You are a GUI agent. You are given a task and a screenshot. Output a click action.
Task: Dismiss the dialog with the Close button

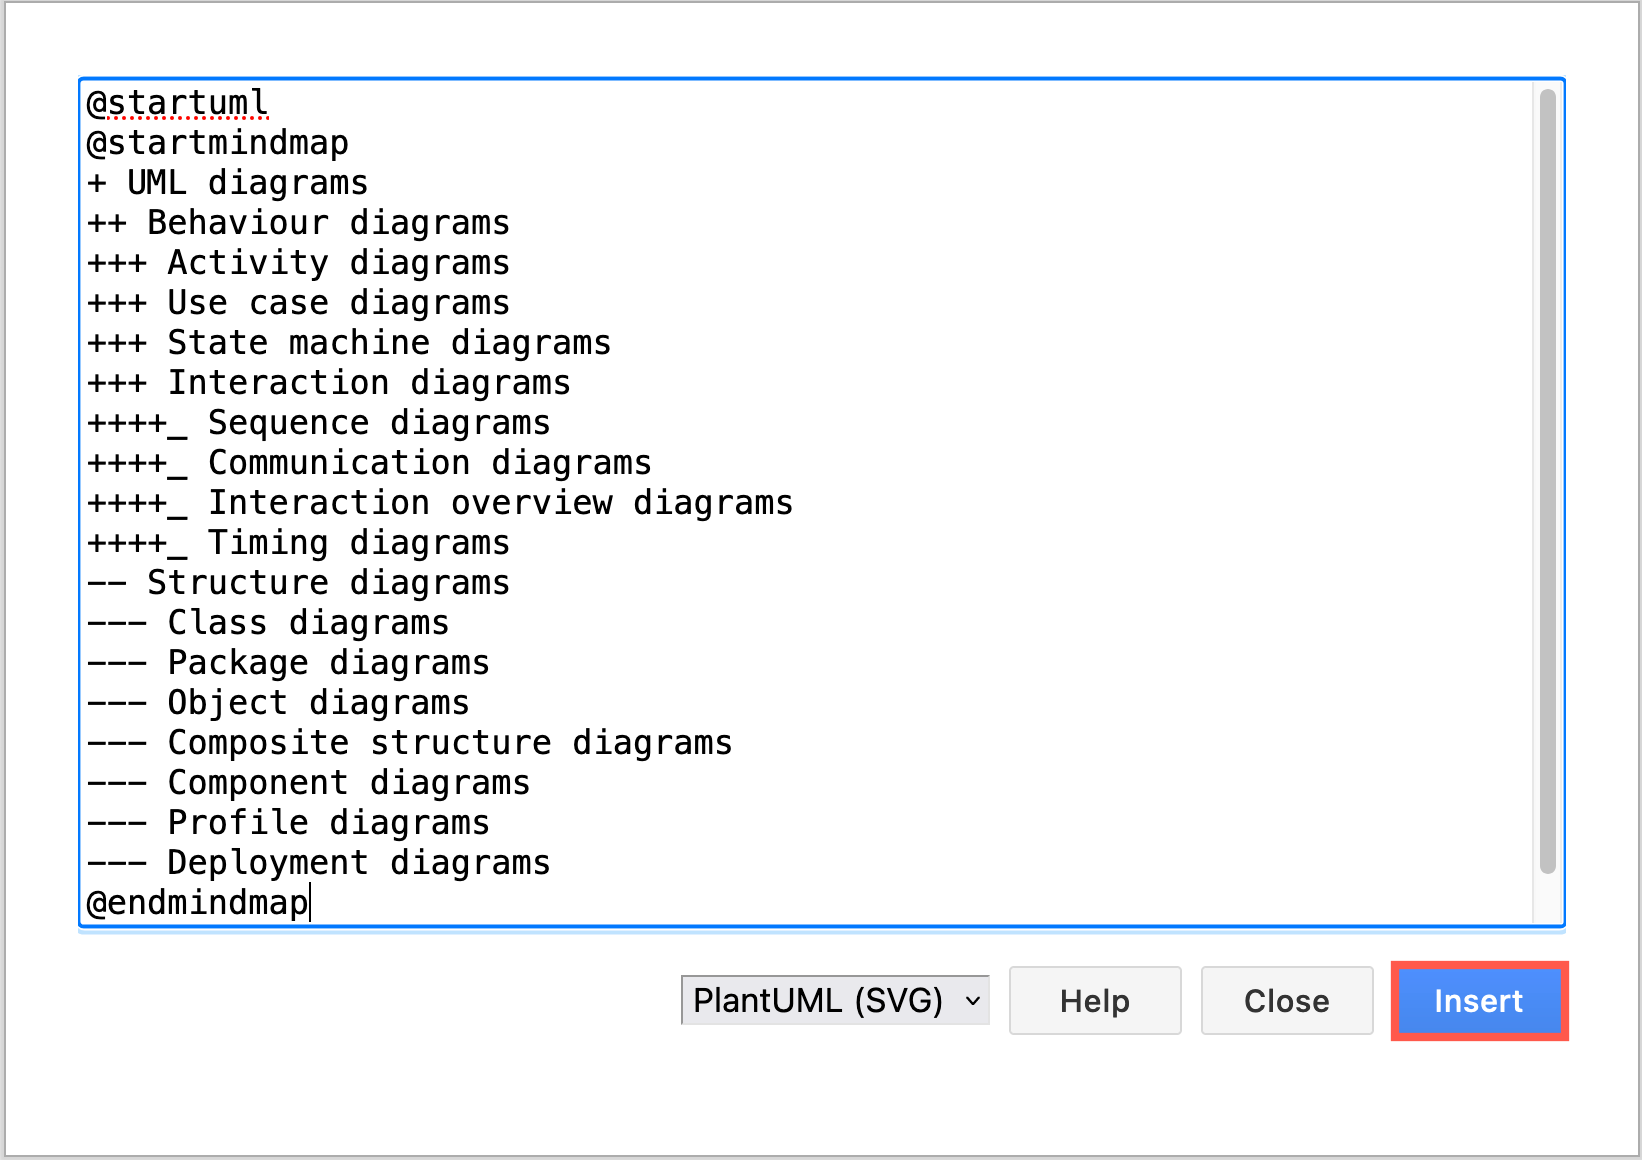pyautogui.click(x=1286, y=1000)
